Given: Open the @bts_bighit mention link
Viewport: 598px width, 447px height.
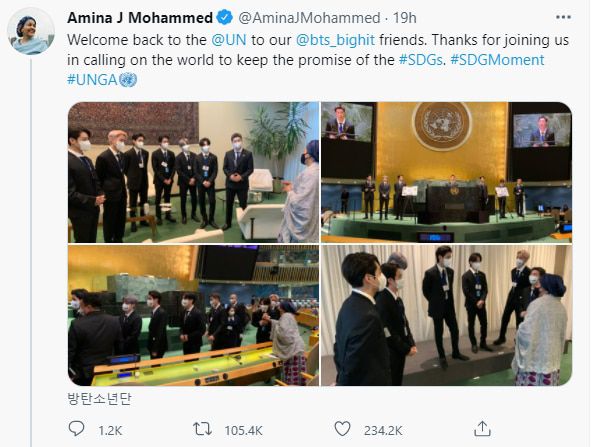Looking at the screenshot, I should click(x=335, y=40).
